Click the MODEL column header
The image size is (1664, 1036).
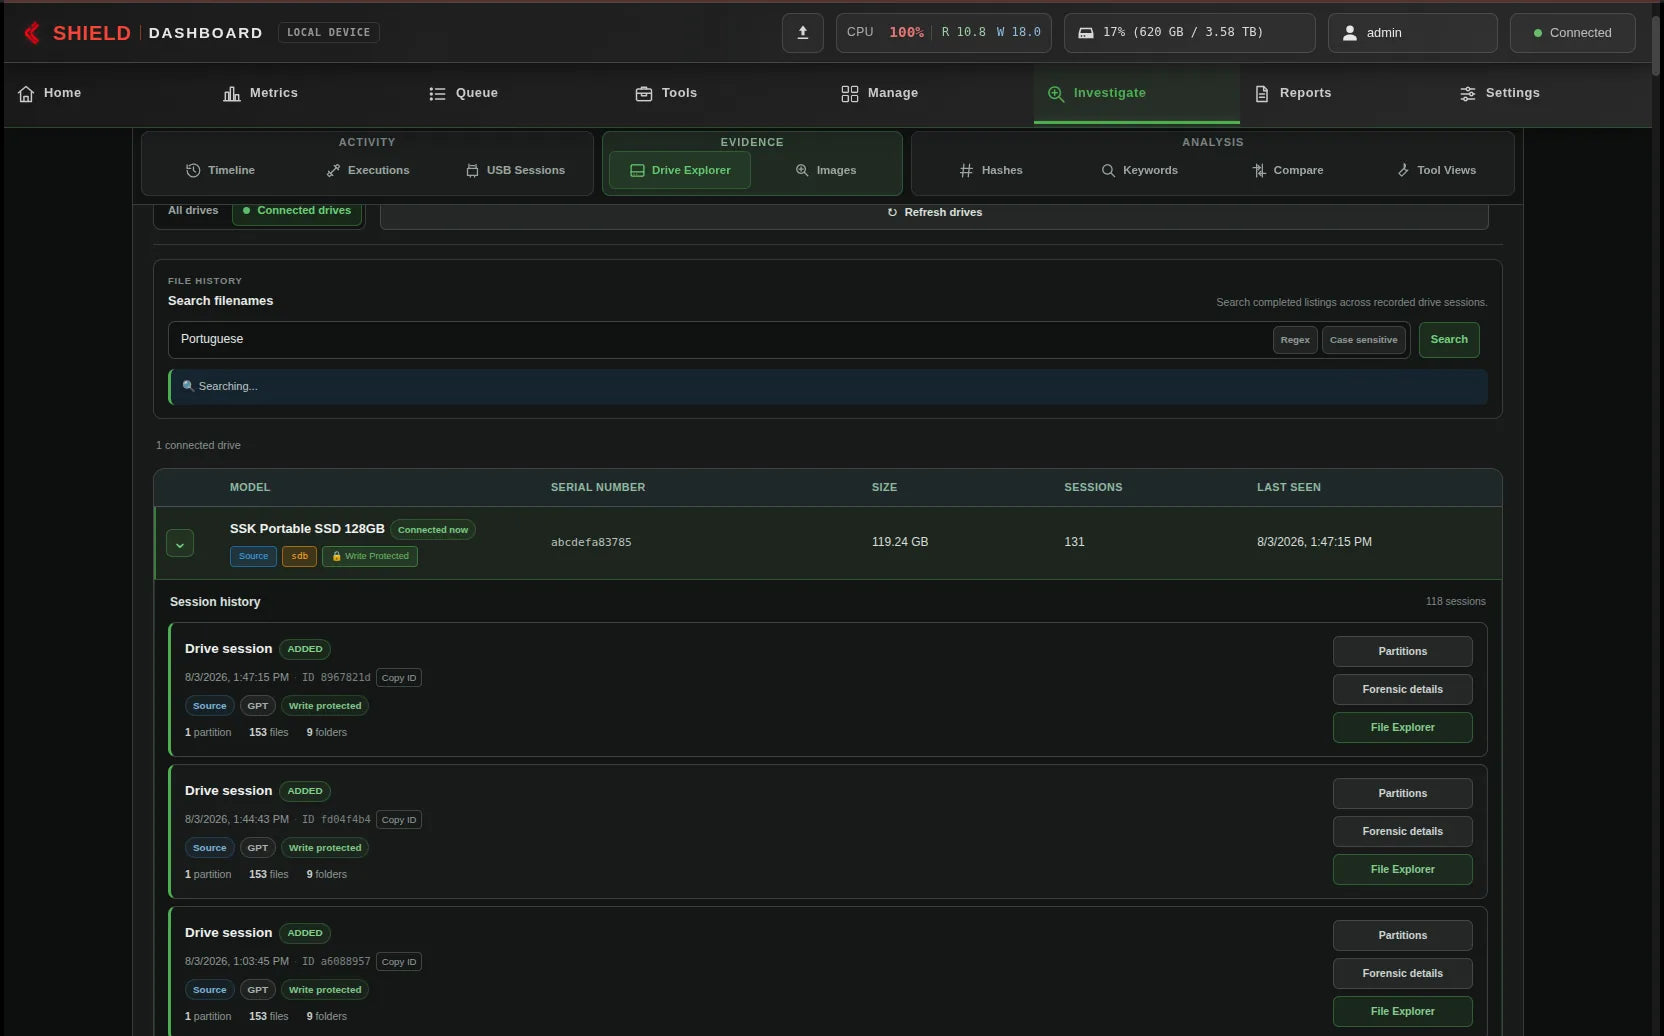[x=250, y=488]
